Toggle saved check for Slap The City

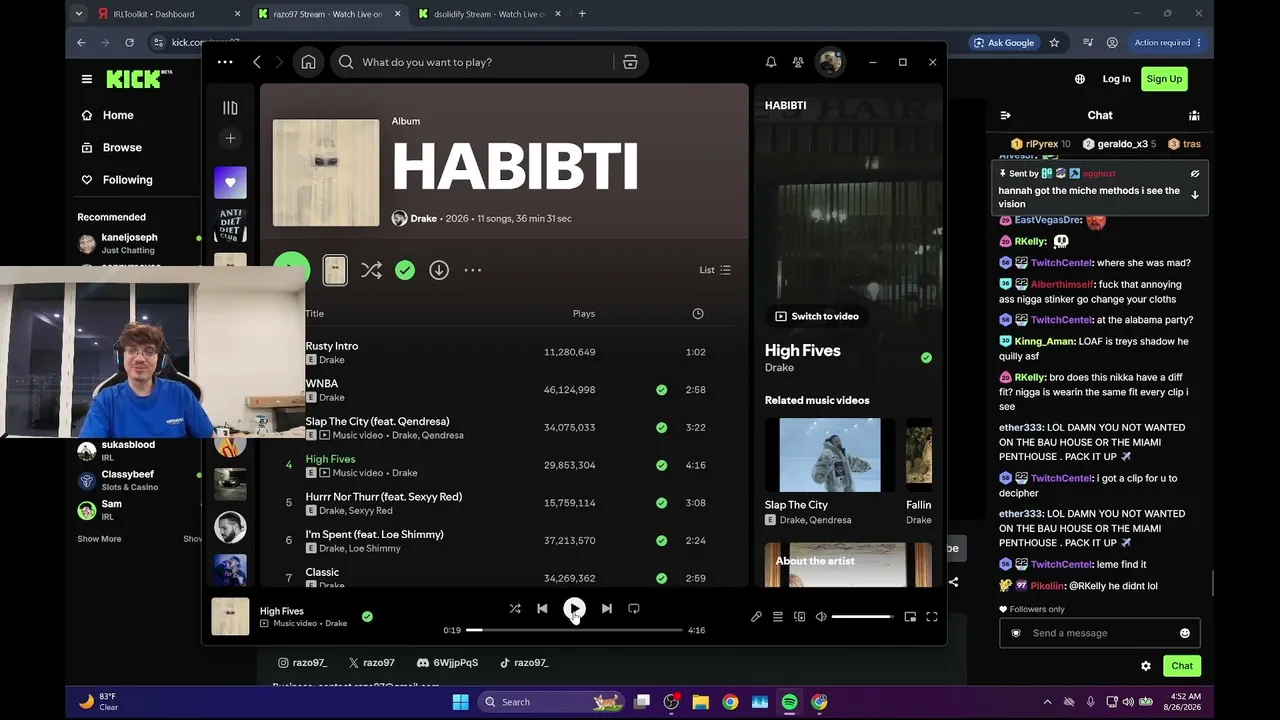(661, 427)
